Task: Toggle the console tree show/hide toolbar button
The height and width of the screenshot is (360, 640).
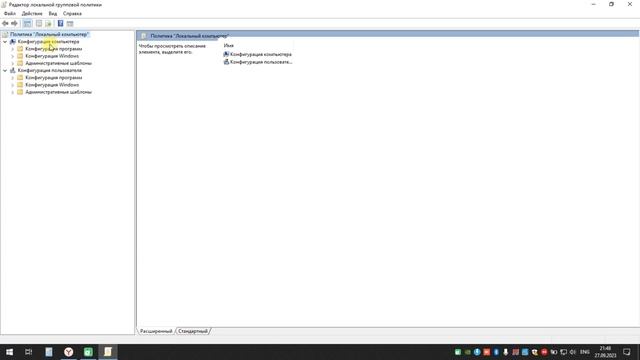Action: [27, 24]
